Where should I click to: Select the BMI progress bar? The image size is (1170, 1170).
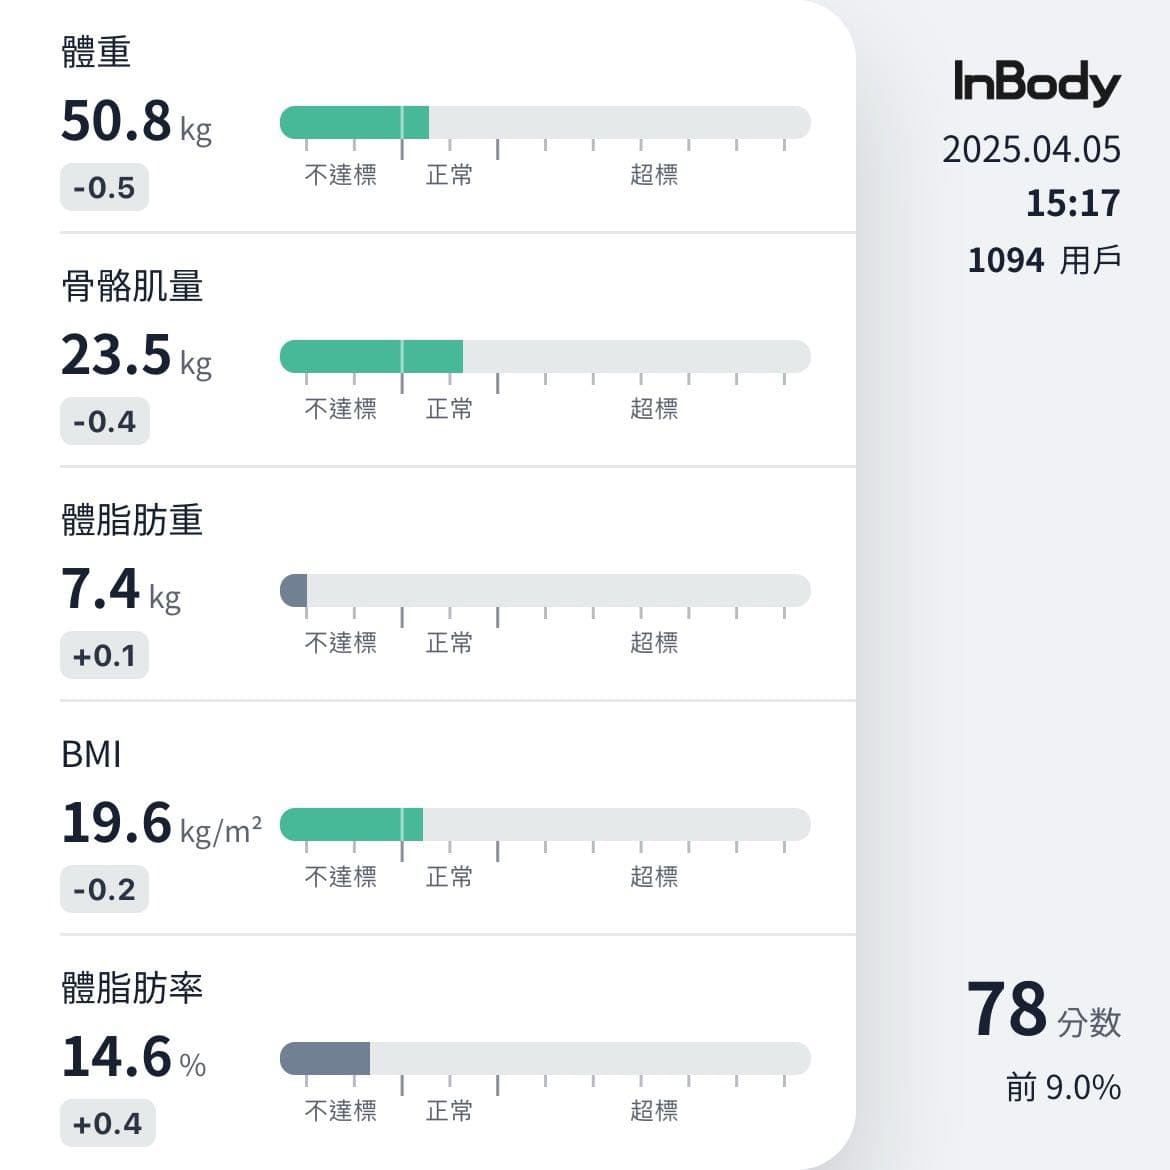545,825
